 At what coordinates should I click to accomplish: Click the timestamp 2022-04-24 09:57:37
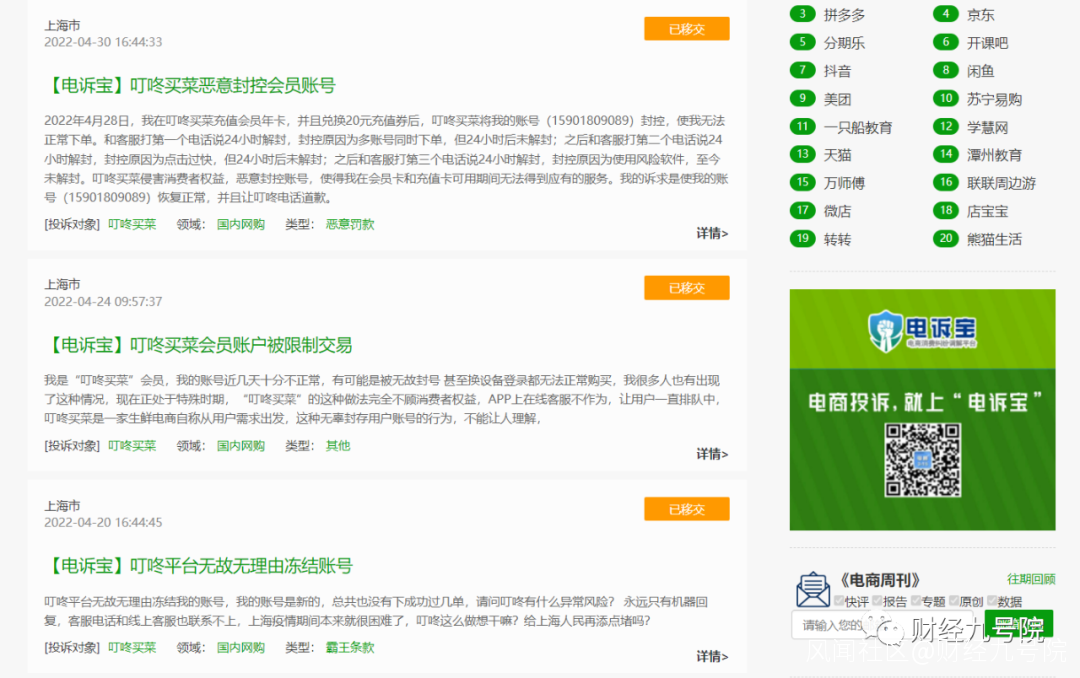click(x=103, y=302)
